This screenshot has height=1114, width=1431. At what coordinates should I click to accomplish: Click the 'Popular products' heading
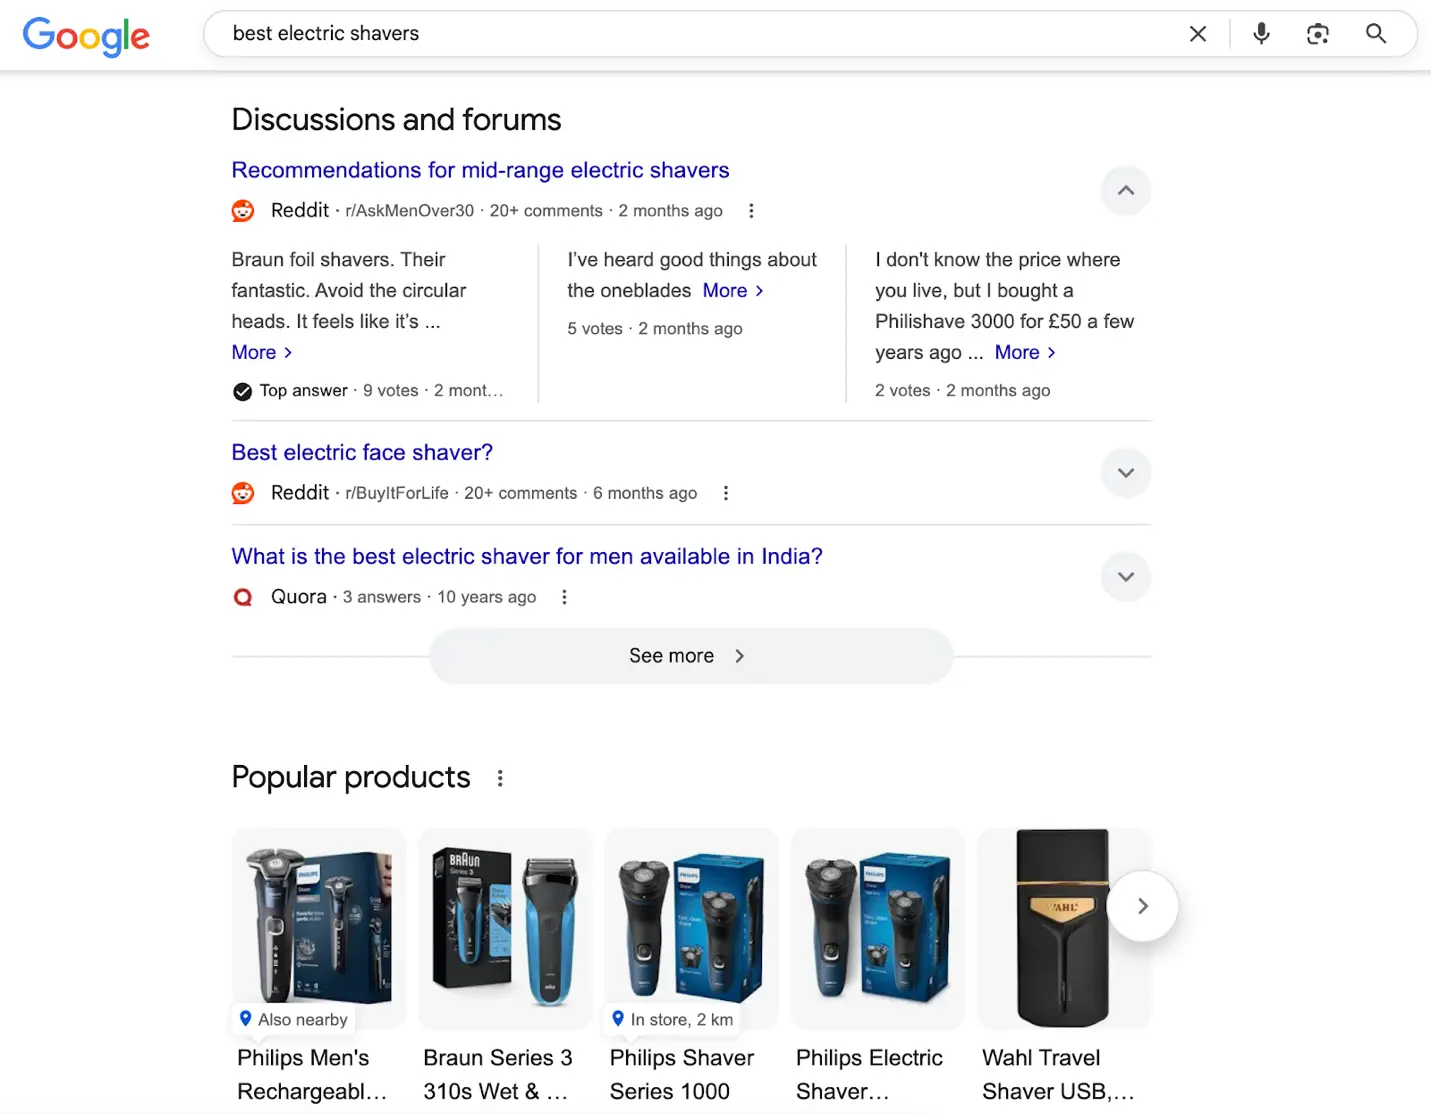click(351, 777)
